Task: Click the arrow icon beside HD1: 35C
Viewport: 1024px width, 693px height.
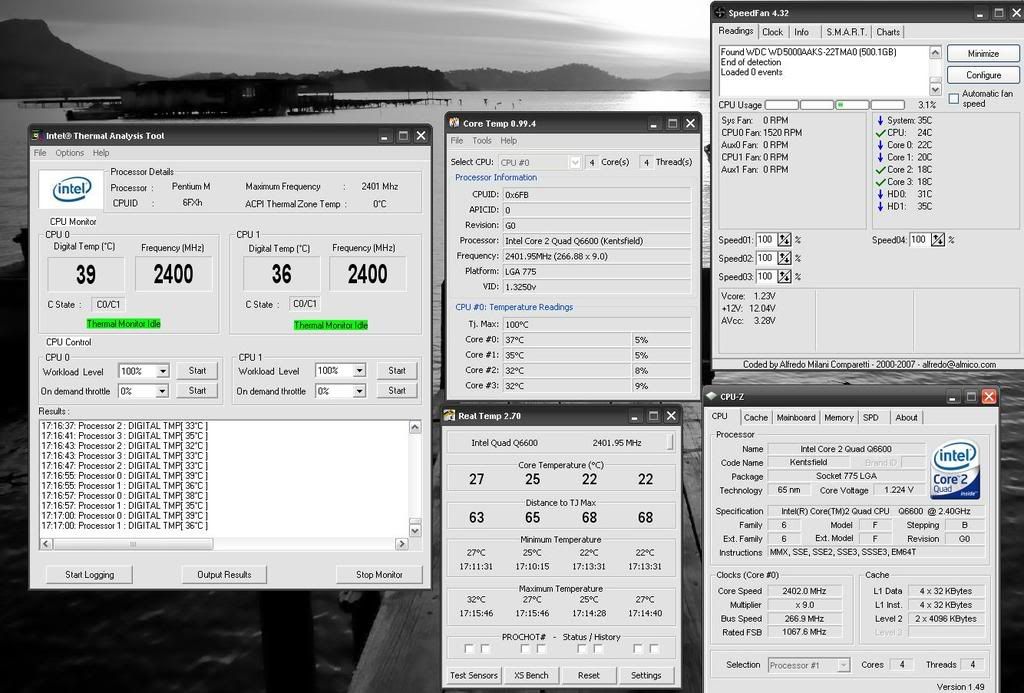Action: point(880,206)
